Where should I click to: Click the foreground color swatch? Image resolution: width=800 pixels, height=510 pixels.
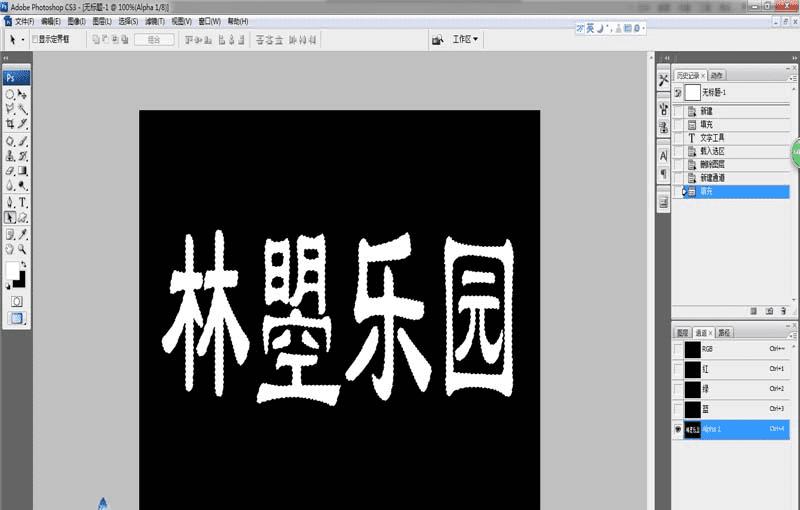12,270
